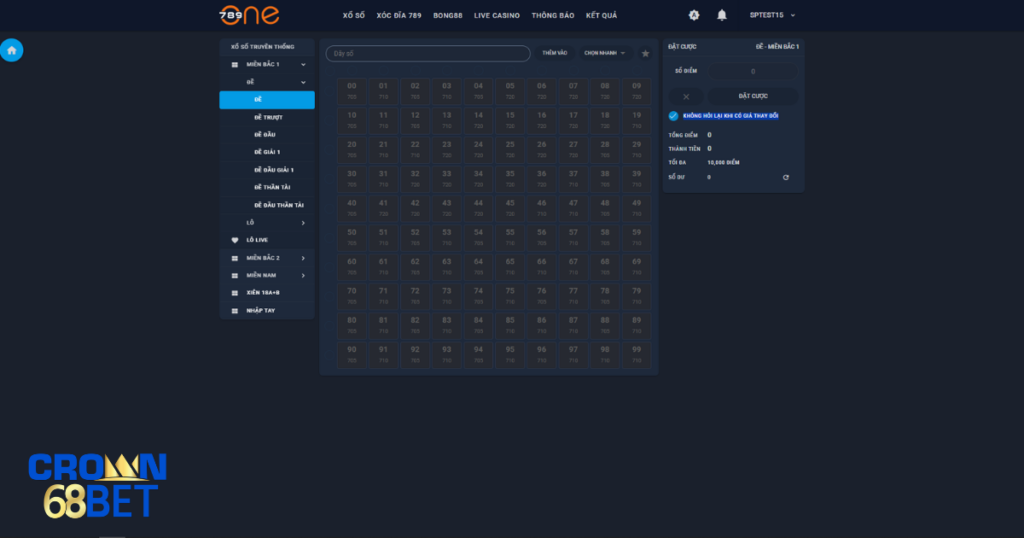Open the 789 One logo homepage
This screenshot has width=1024, height=538.
coord(249,15)
